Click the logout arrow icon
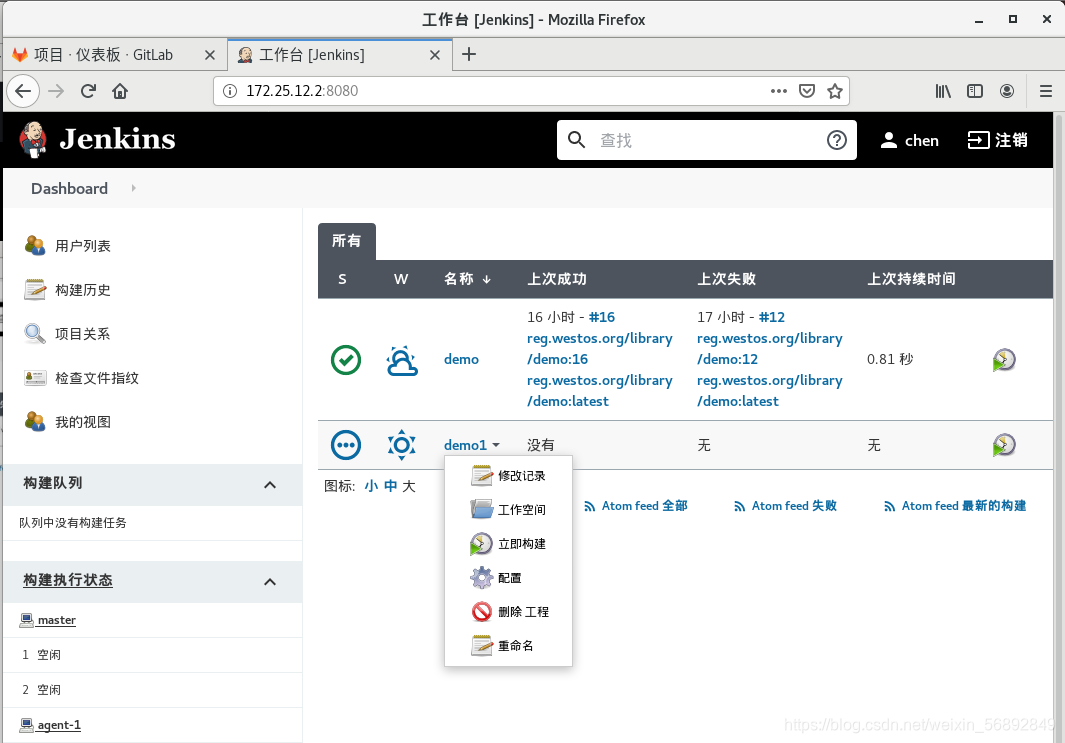The image size is (1065, 743). 978,140
